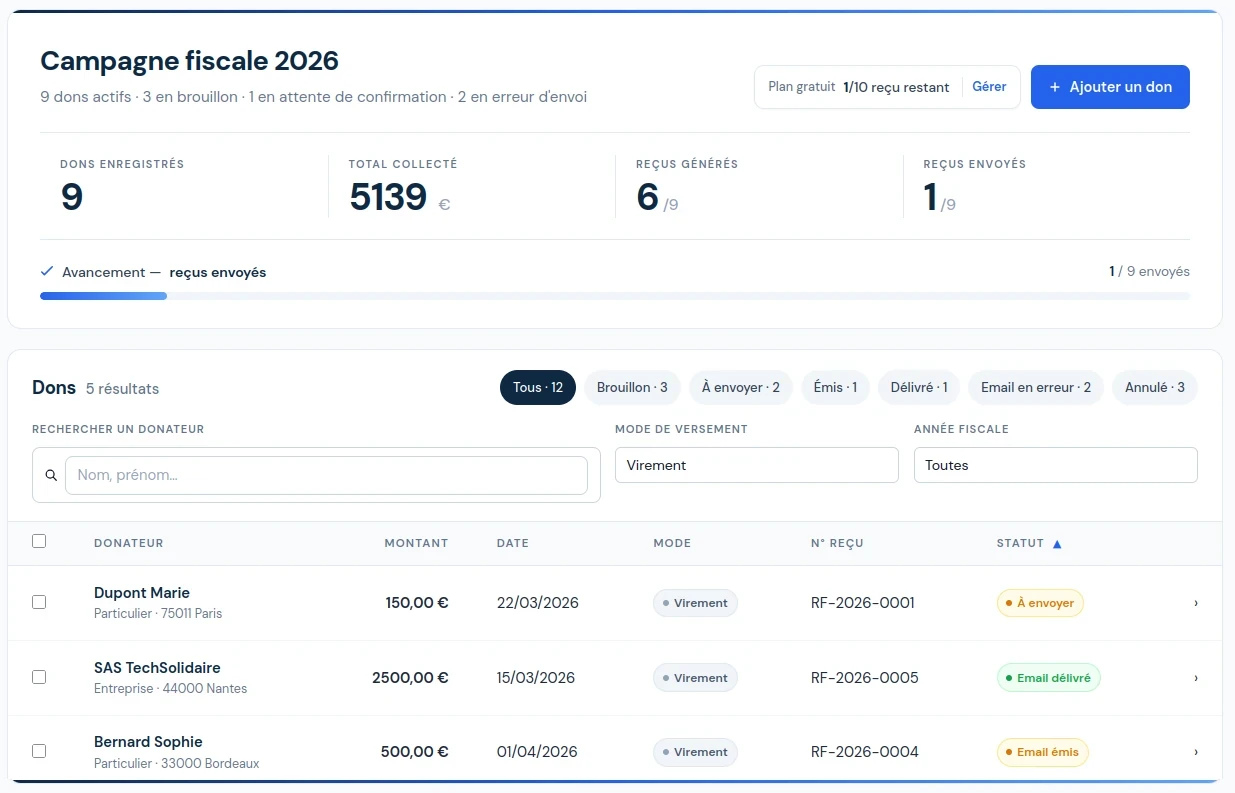
Task: Open row chevron for SAS TechSolidaire
Action: click(1196, 678)
